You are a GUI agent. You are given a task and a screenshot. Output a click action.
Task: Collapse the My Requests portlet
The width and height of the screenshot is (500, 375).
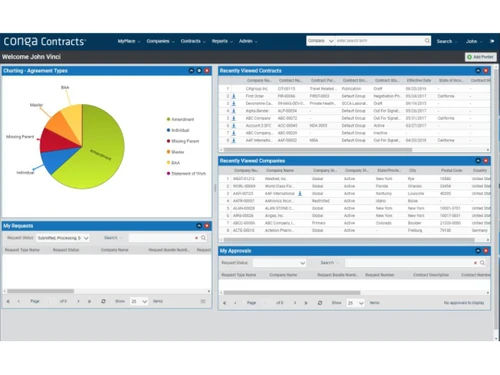[x=199, y=226]
